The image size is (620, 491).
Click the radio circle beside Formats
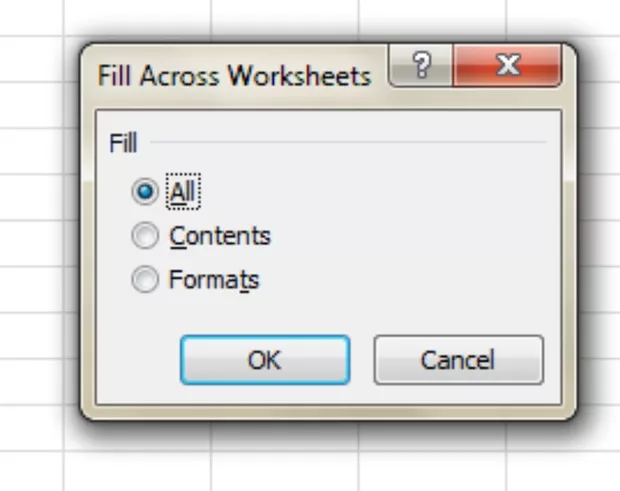pos(146,281)
